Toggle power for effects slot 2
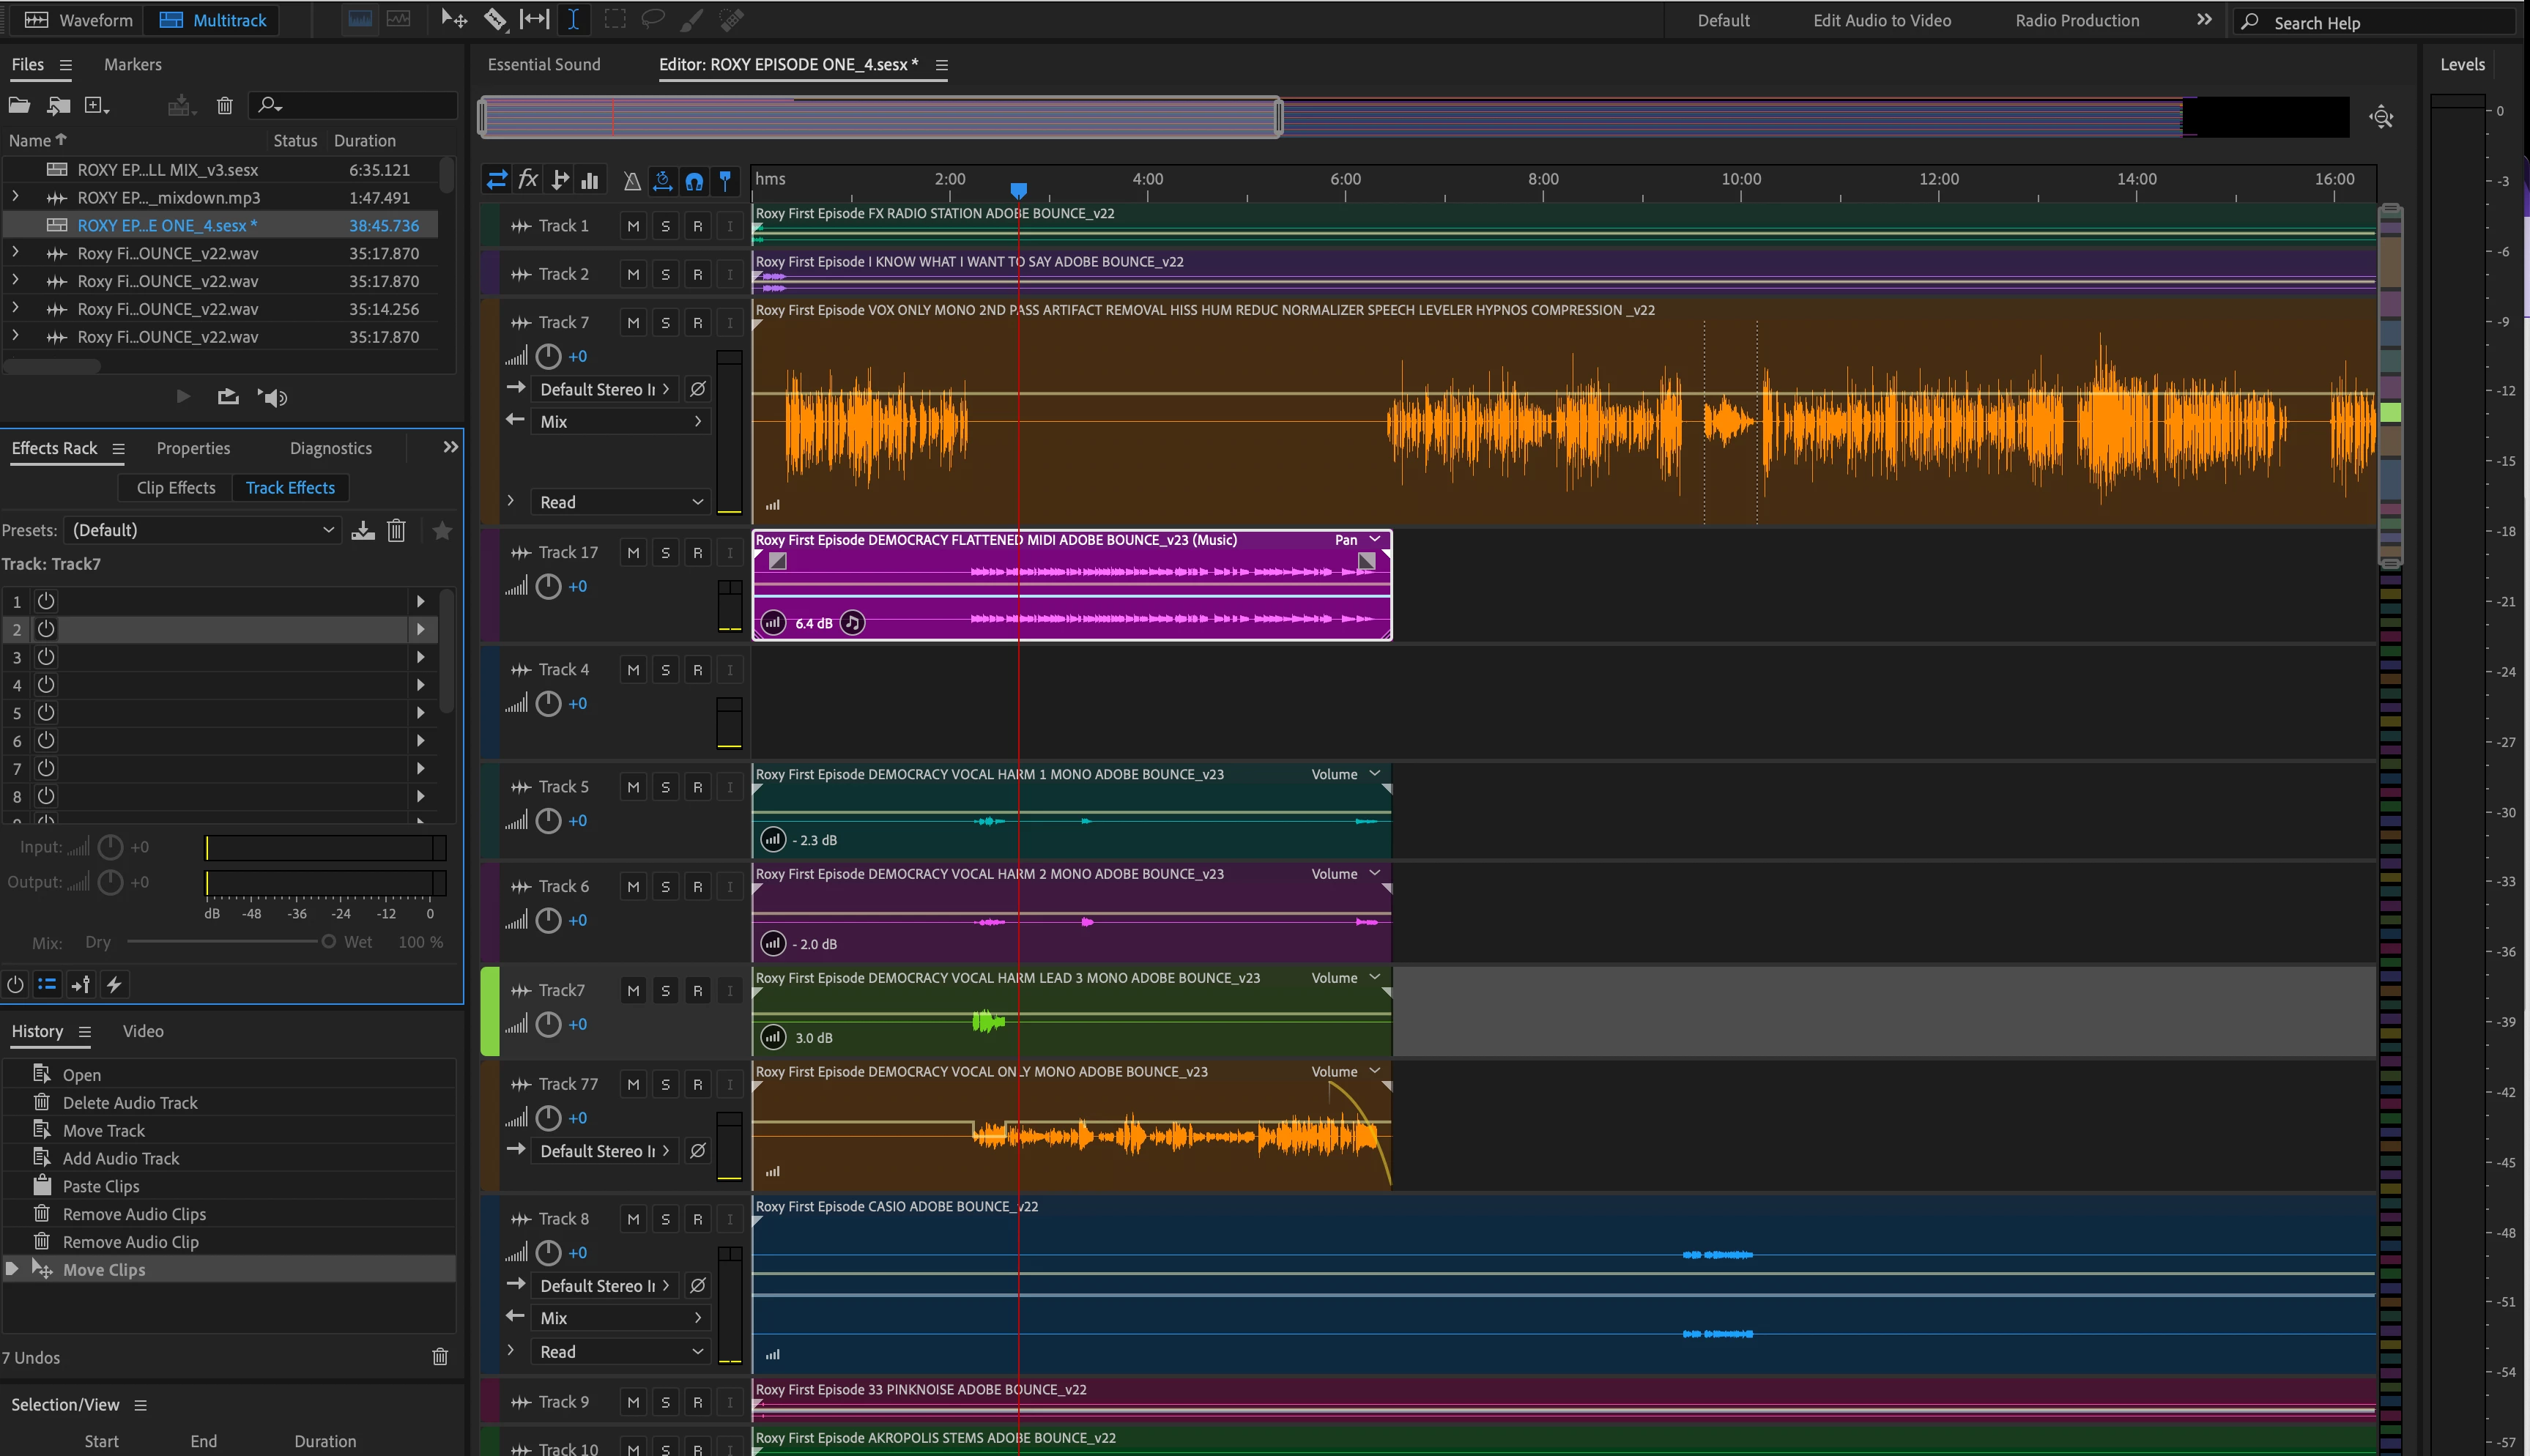 click(x=46, y=629)
